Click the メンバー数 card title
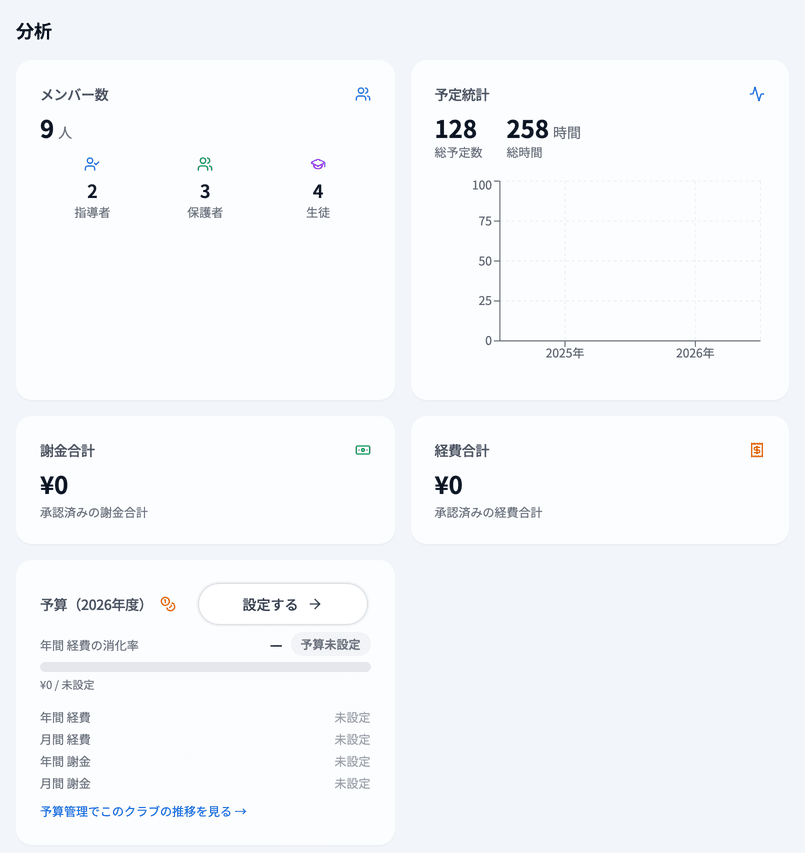Viewport: 805px width, 853px height. 75,95
